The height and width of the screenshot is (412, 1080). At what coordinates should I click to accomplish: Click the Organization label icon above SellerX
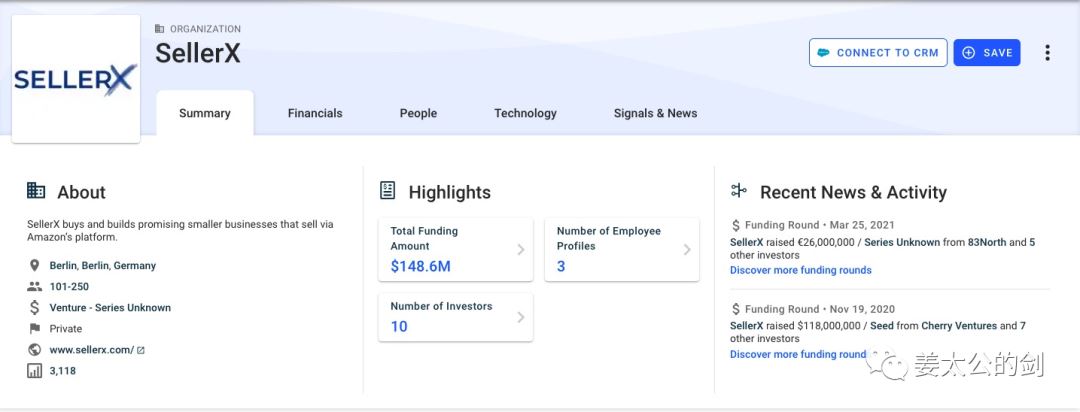[x=160, y=29]
